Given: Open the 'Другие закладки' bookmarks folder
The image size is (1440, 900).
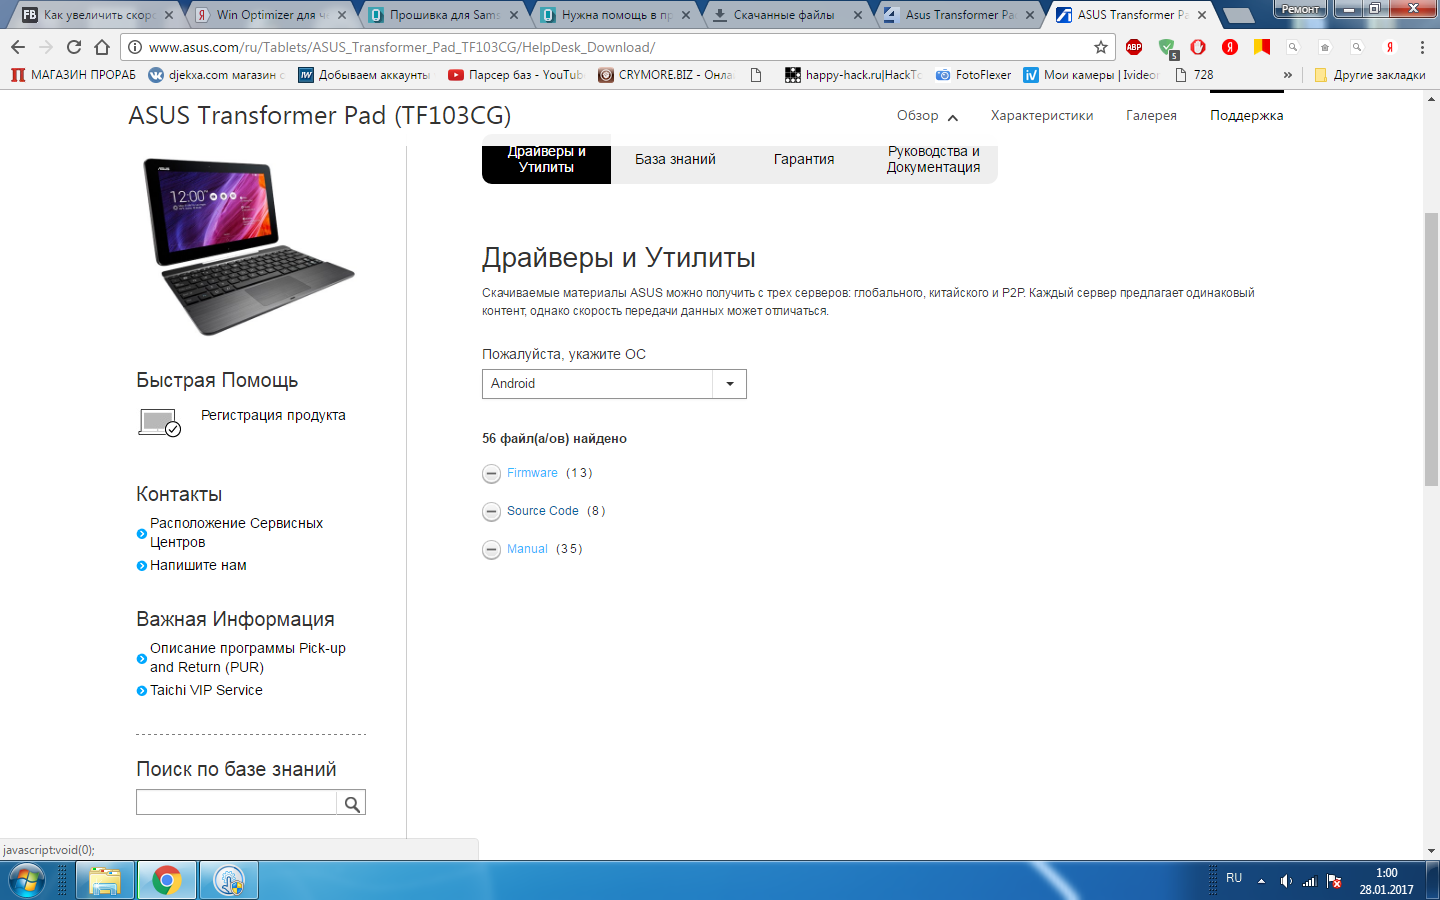Looking at the screenshot, I should click(1370, 75).
